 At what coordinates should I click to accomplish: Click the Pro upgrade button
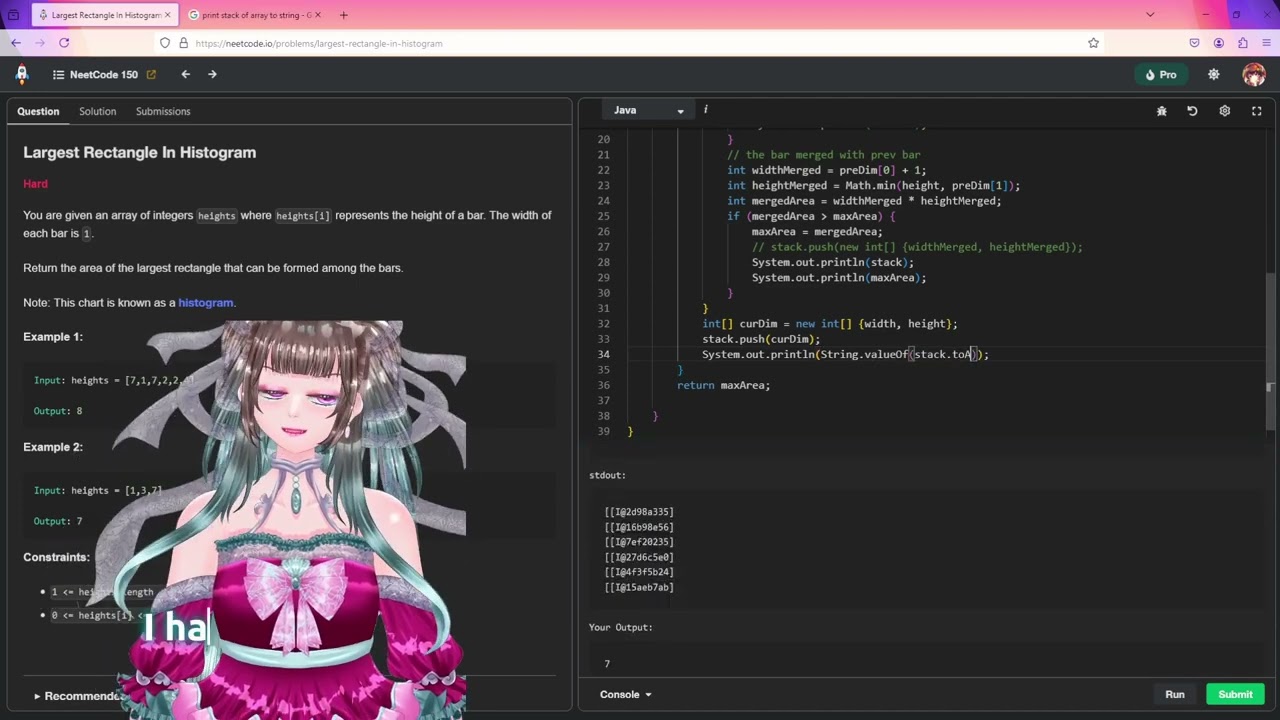1160,75
